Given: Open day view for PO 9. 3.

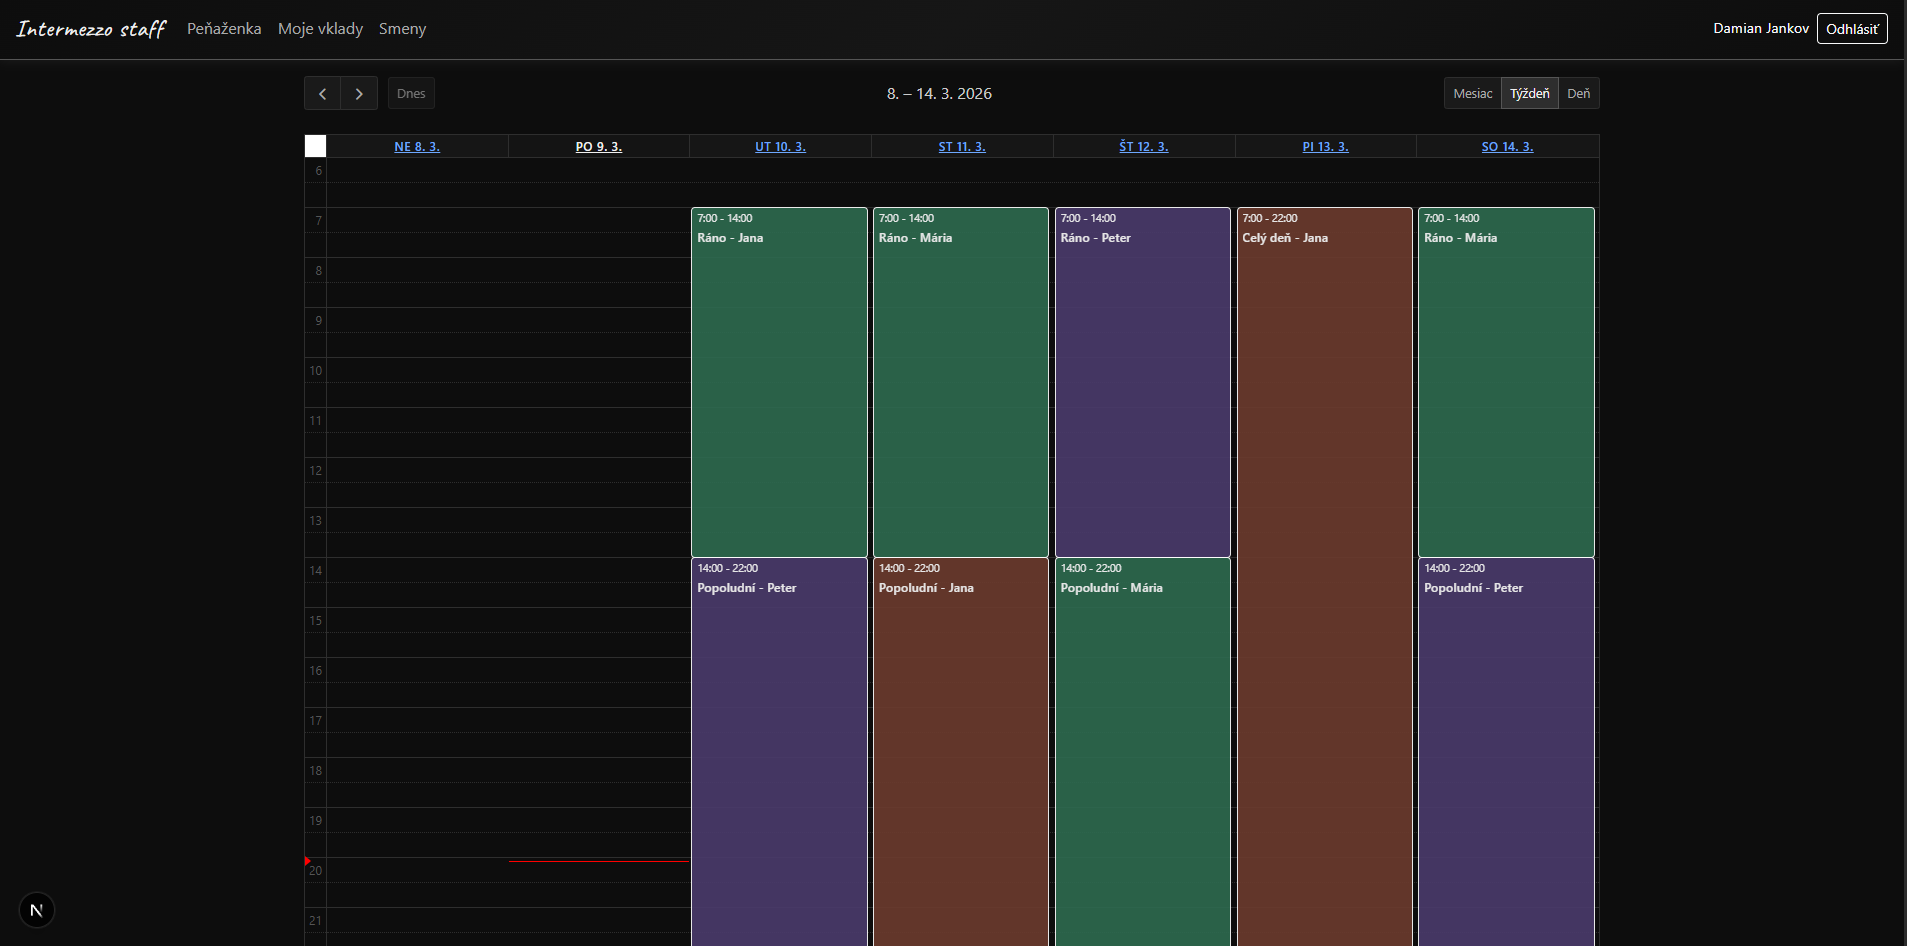Looking at the screenshot, I should tap(598, 146).
